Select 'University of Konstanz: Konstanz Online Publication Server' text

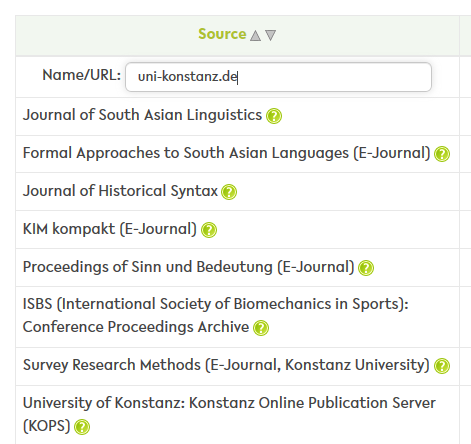tap(229, 403)
